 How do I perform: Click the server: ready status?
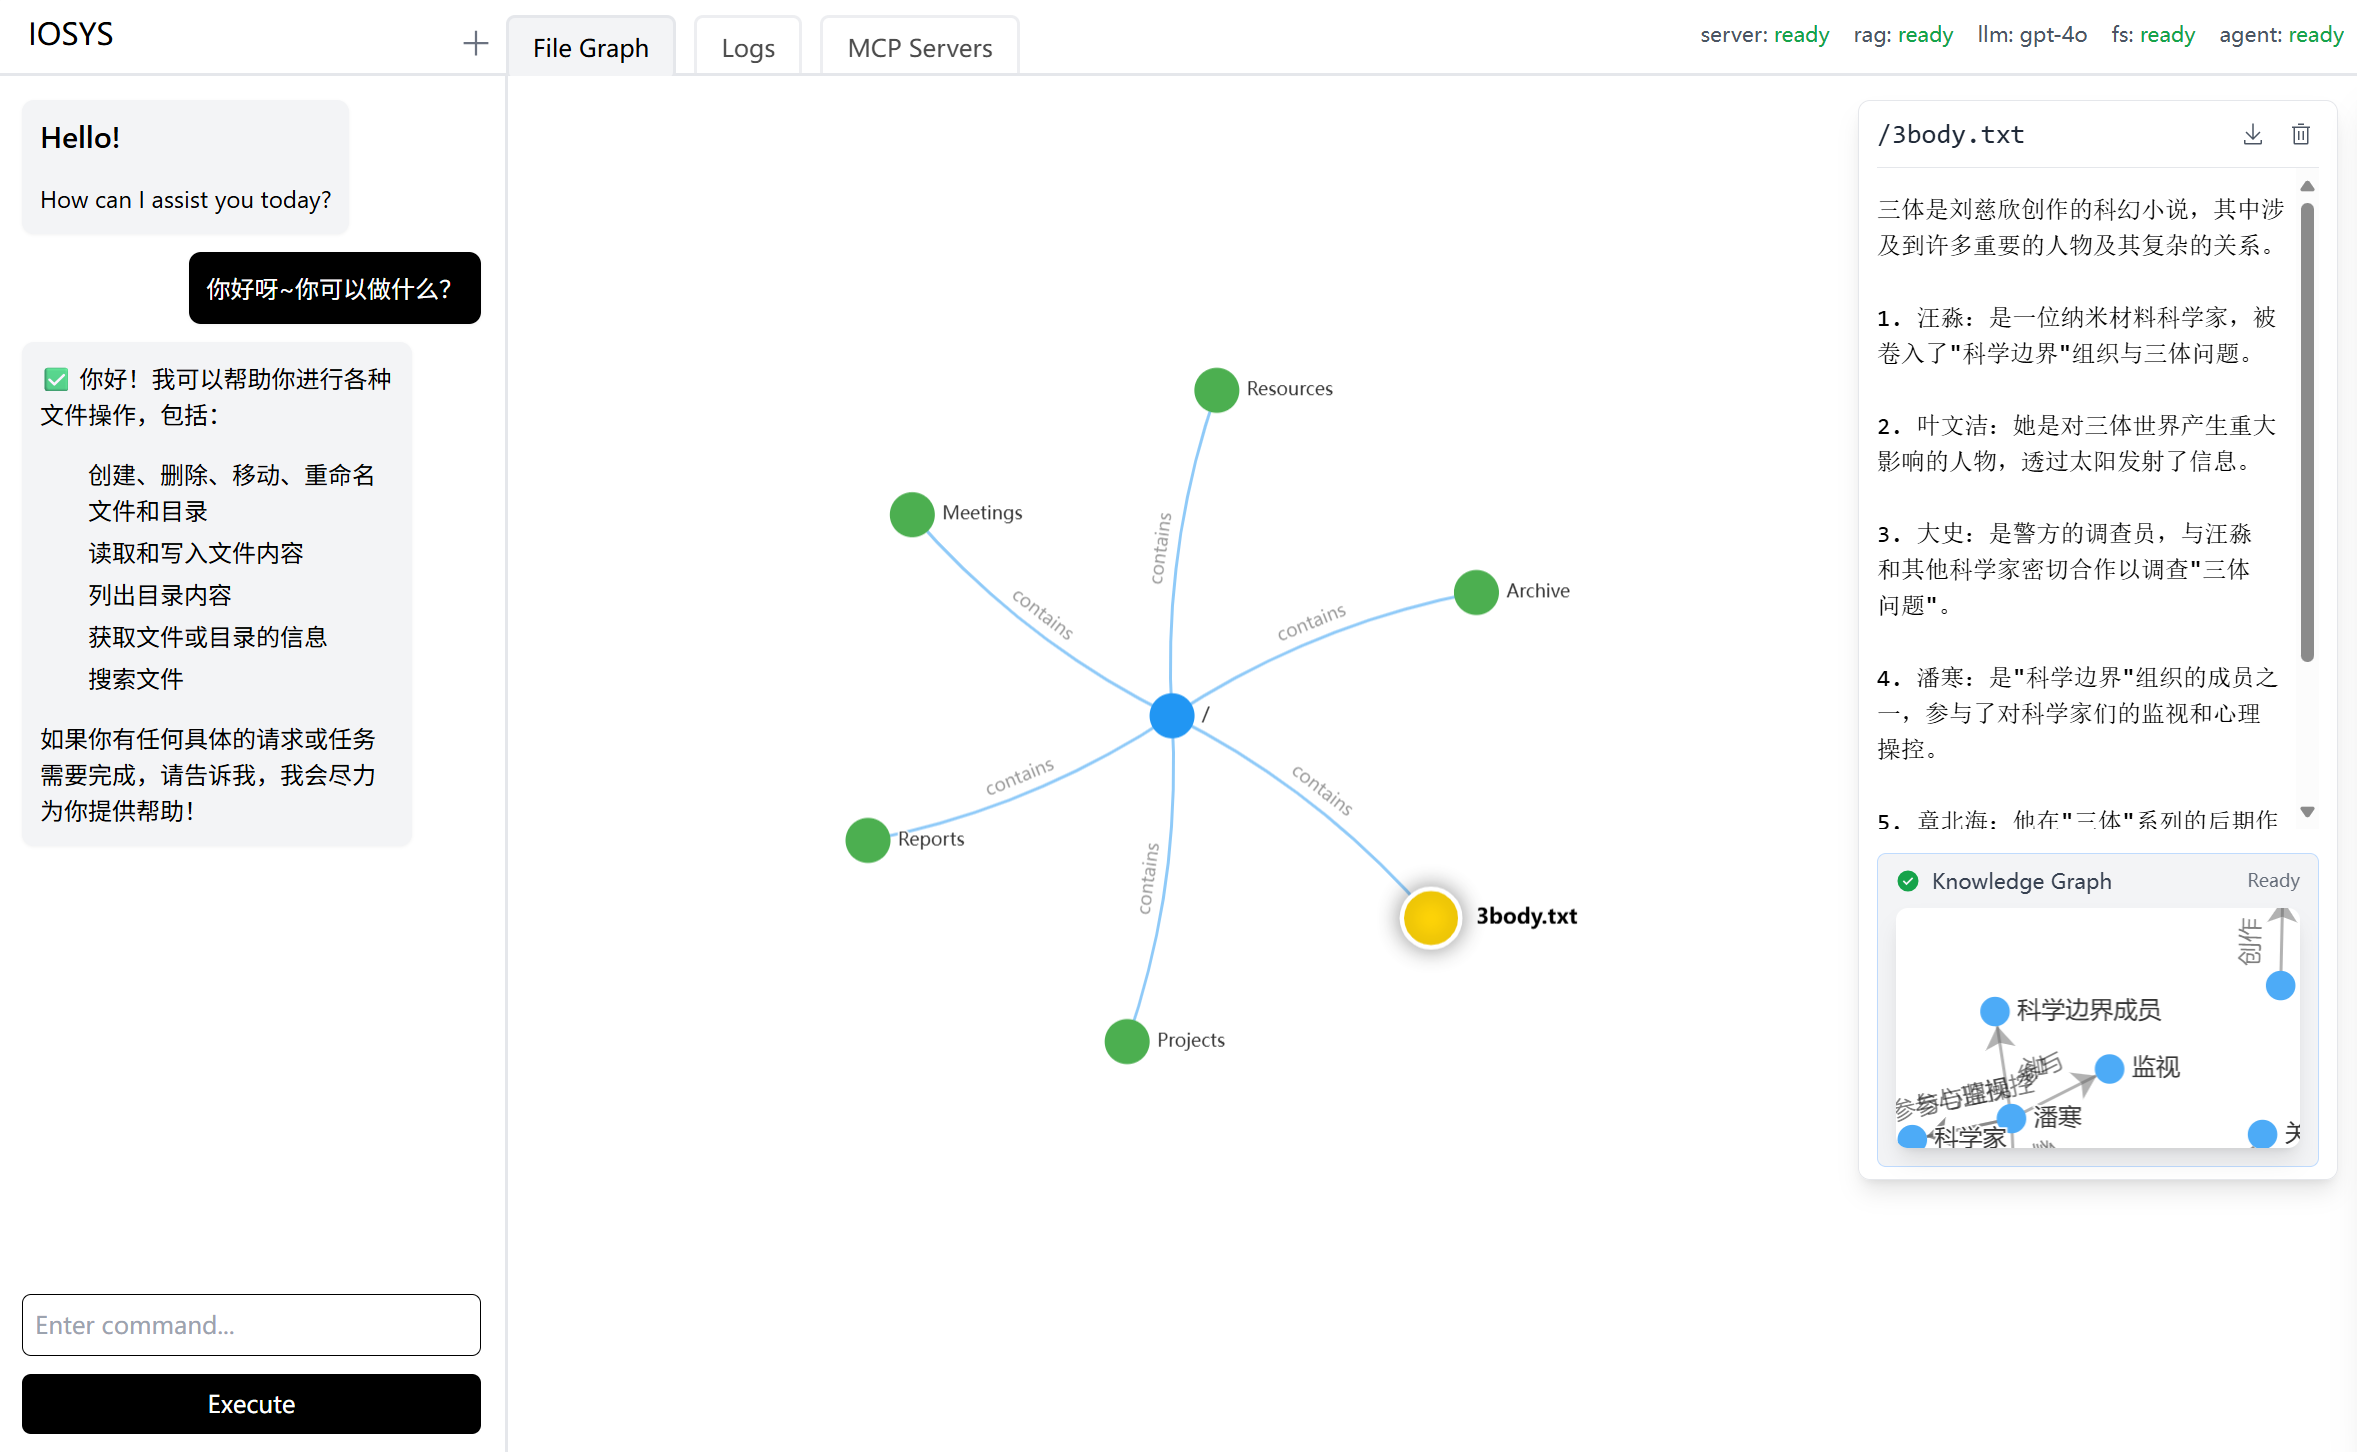1765,35
